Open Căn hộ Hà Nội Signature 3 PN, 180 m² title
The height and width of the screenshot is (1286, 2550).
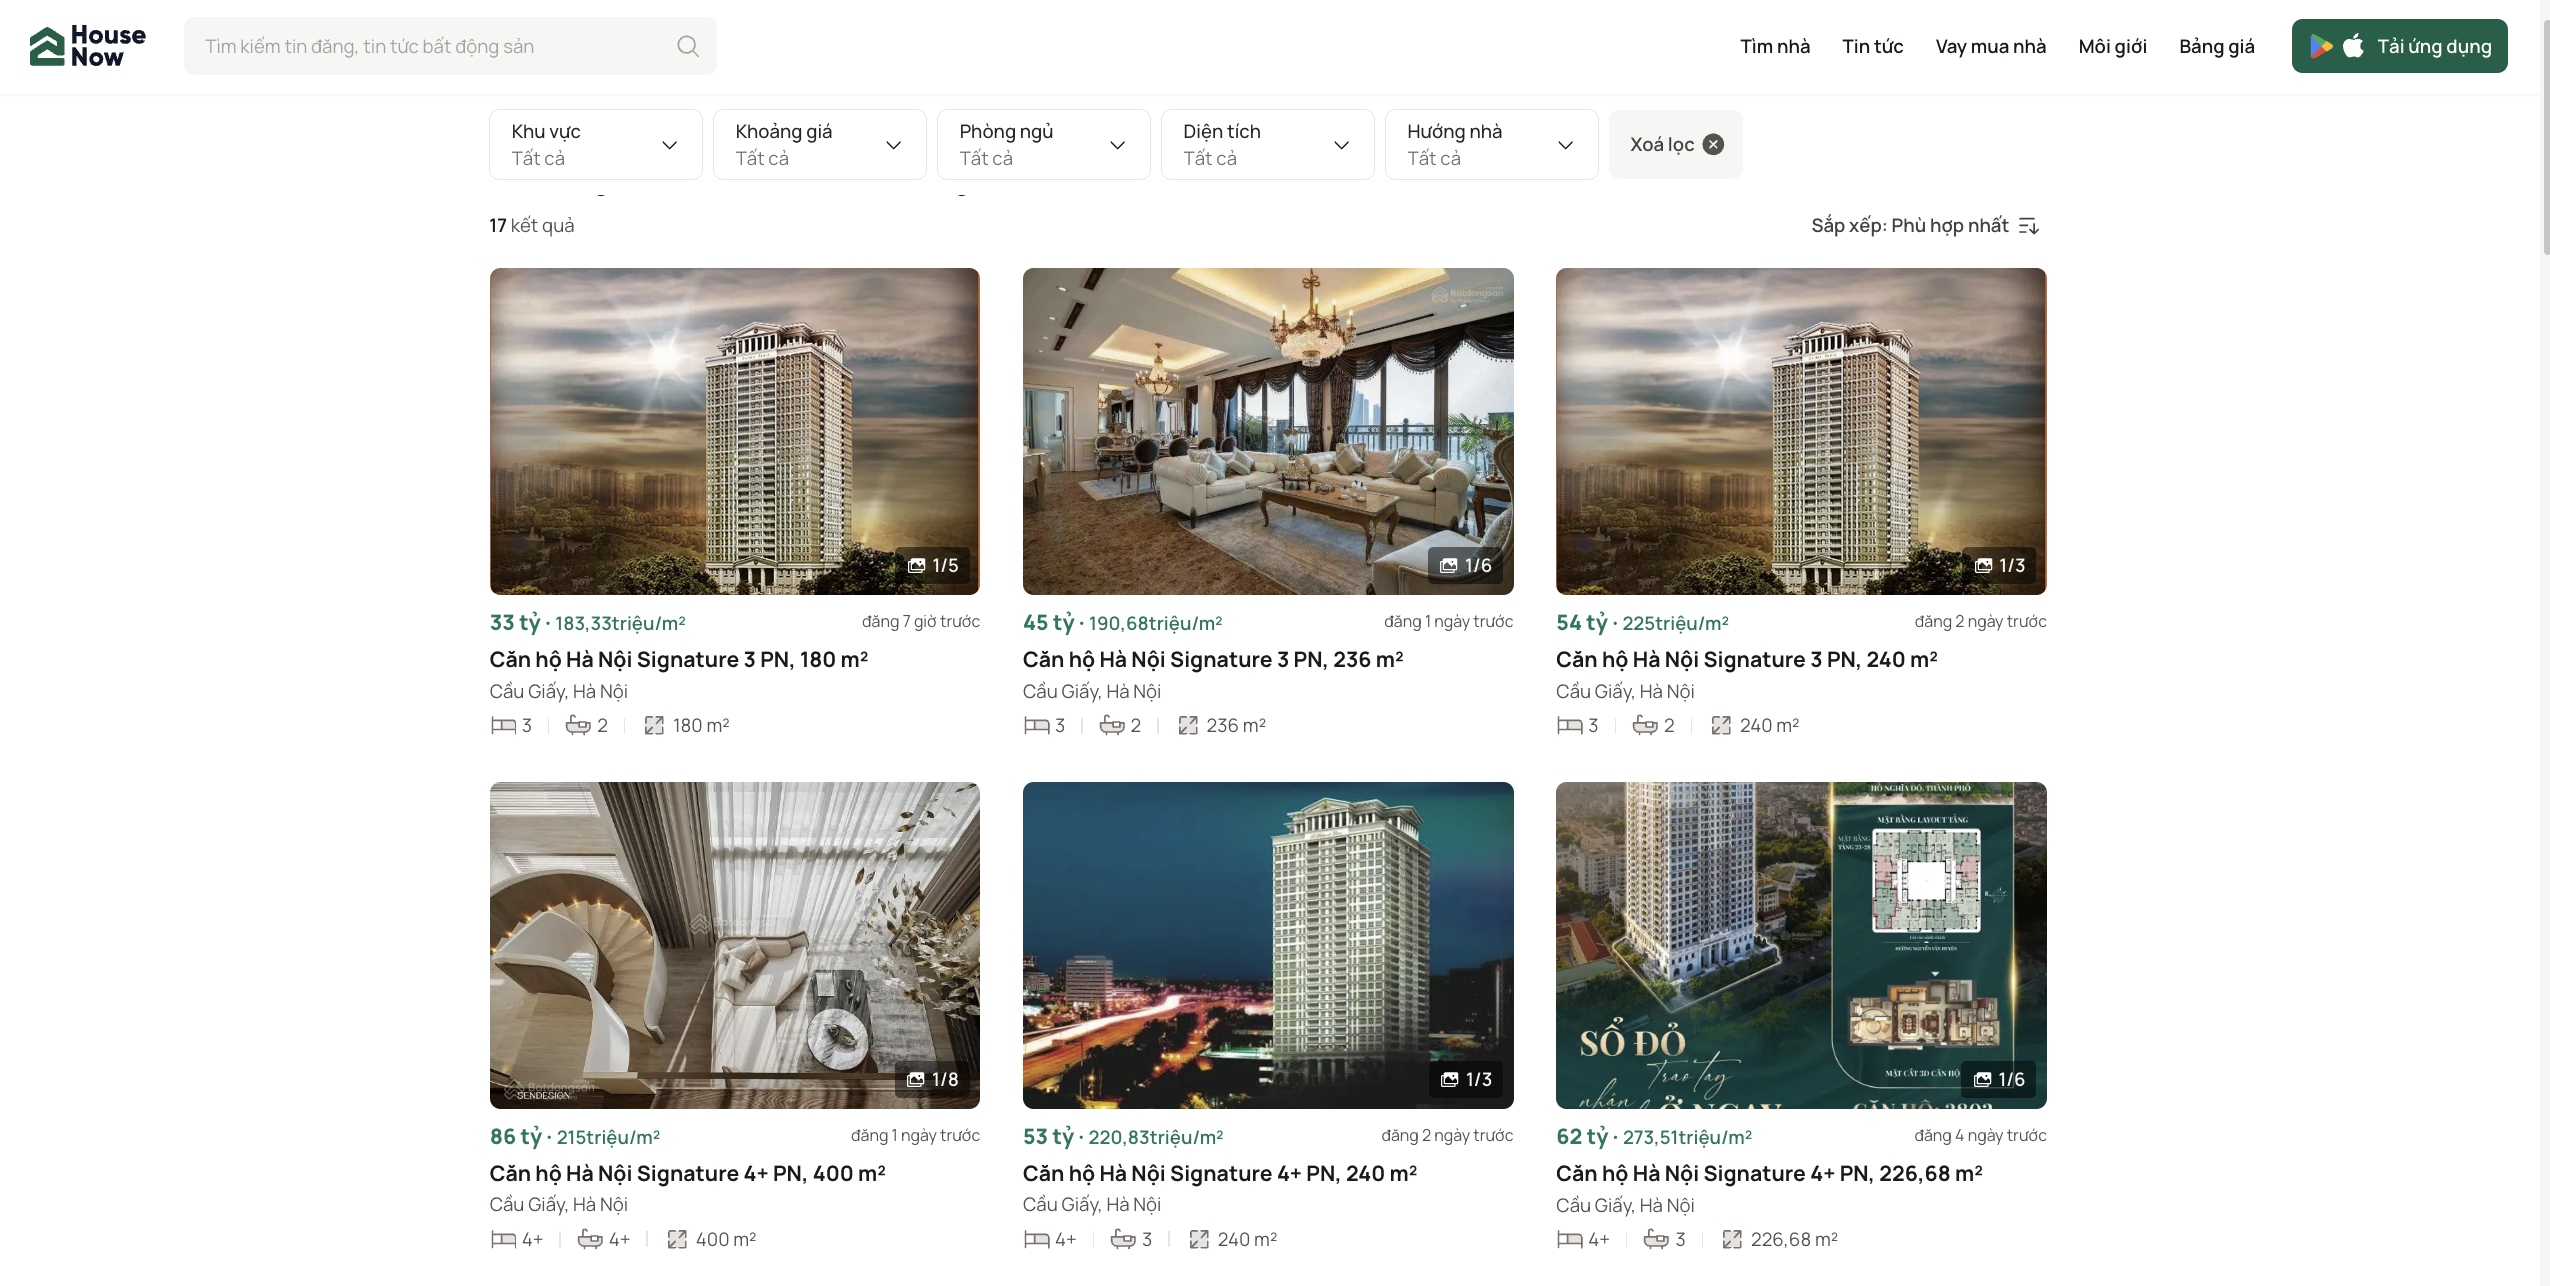(679, 660)
